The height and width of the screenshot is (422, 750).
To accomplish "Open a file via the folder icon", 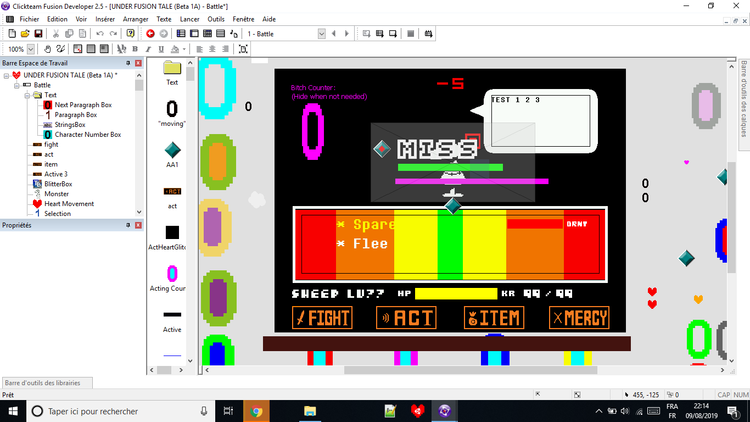I will (x=25, y=33).
